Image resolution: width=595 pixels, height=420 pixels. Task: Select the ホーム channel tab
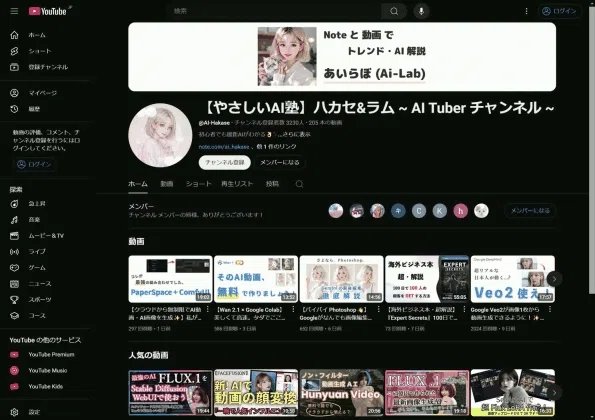(x=138, y=184)
